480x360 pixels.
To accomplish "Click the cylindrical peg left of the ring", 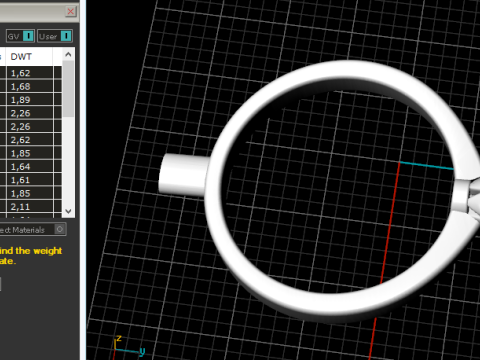I will coord(183,175).
